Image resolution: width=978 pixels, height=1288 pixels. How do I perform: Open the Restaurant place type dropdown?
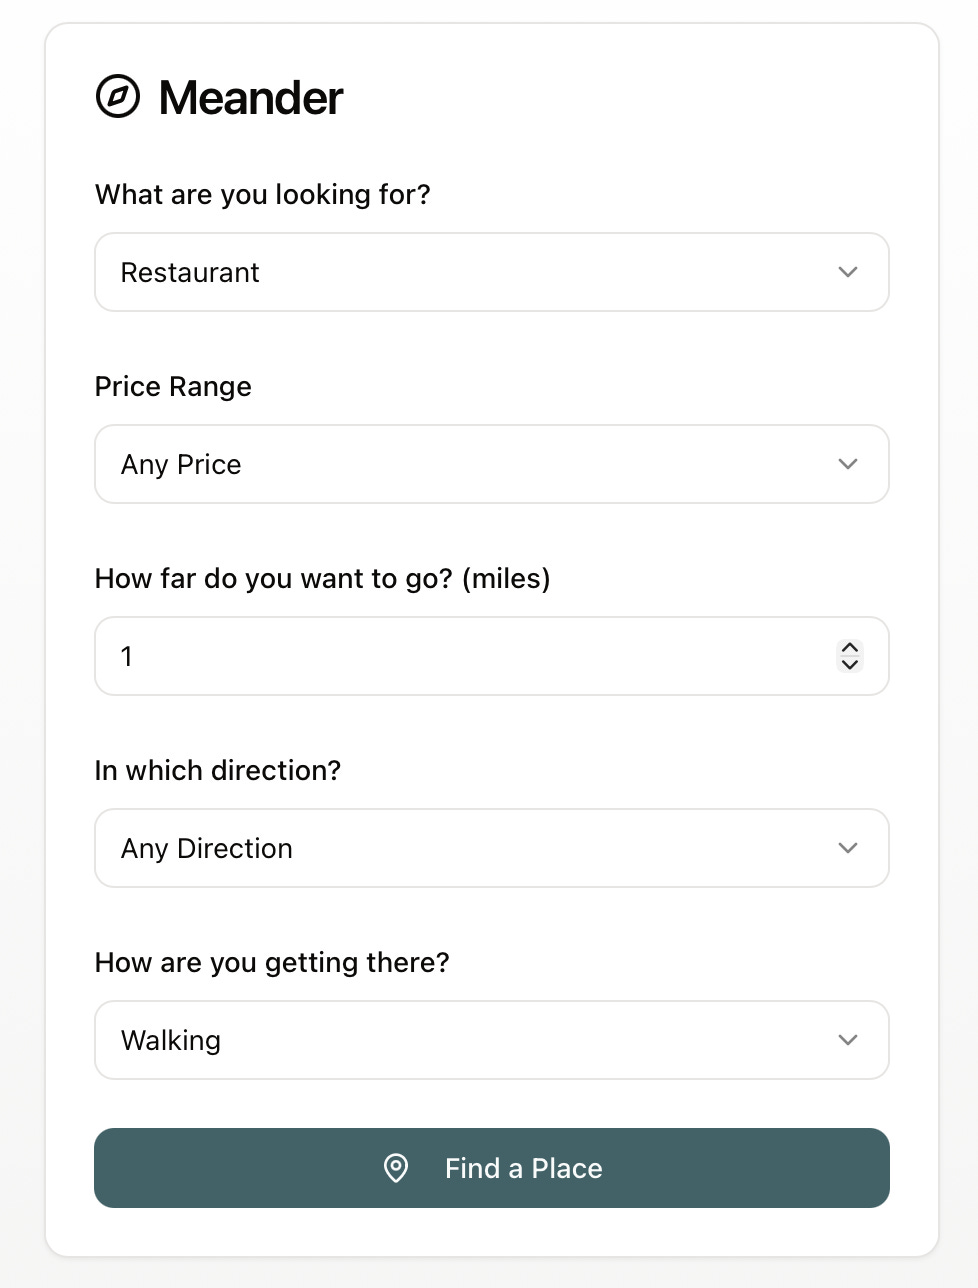tap(490, 272)
